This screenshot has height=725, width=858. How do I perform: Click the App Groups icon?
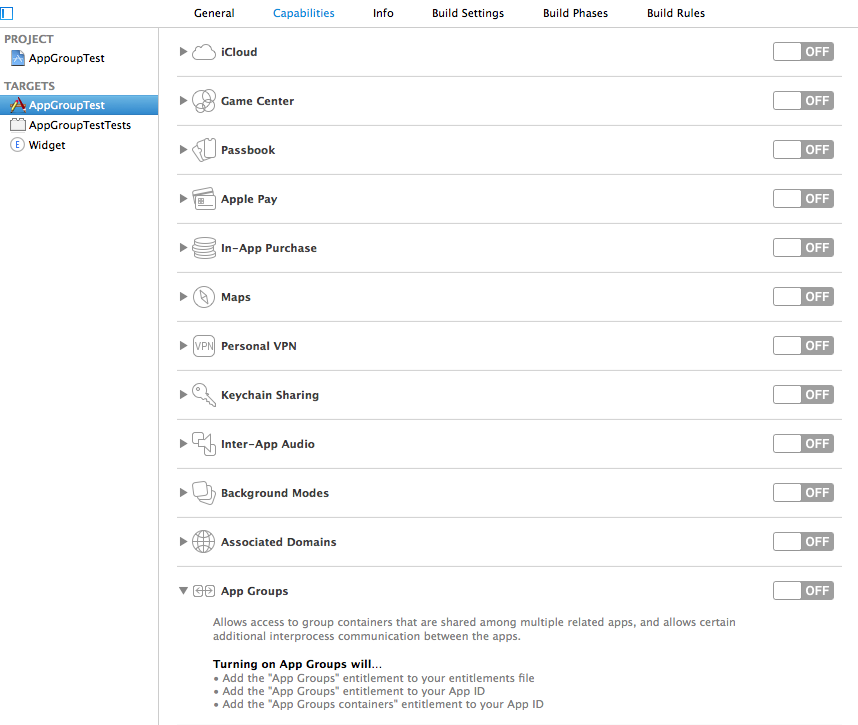[204, 591]
